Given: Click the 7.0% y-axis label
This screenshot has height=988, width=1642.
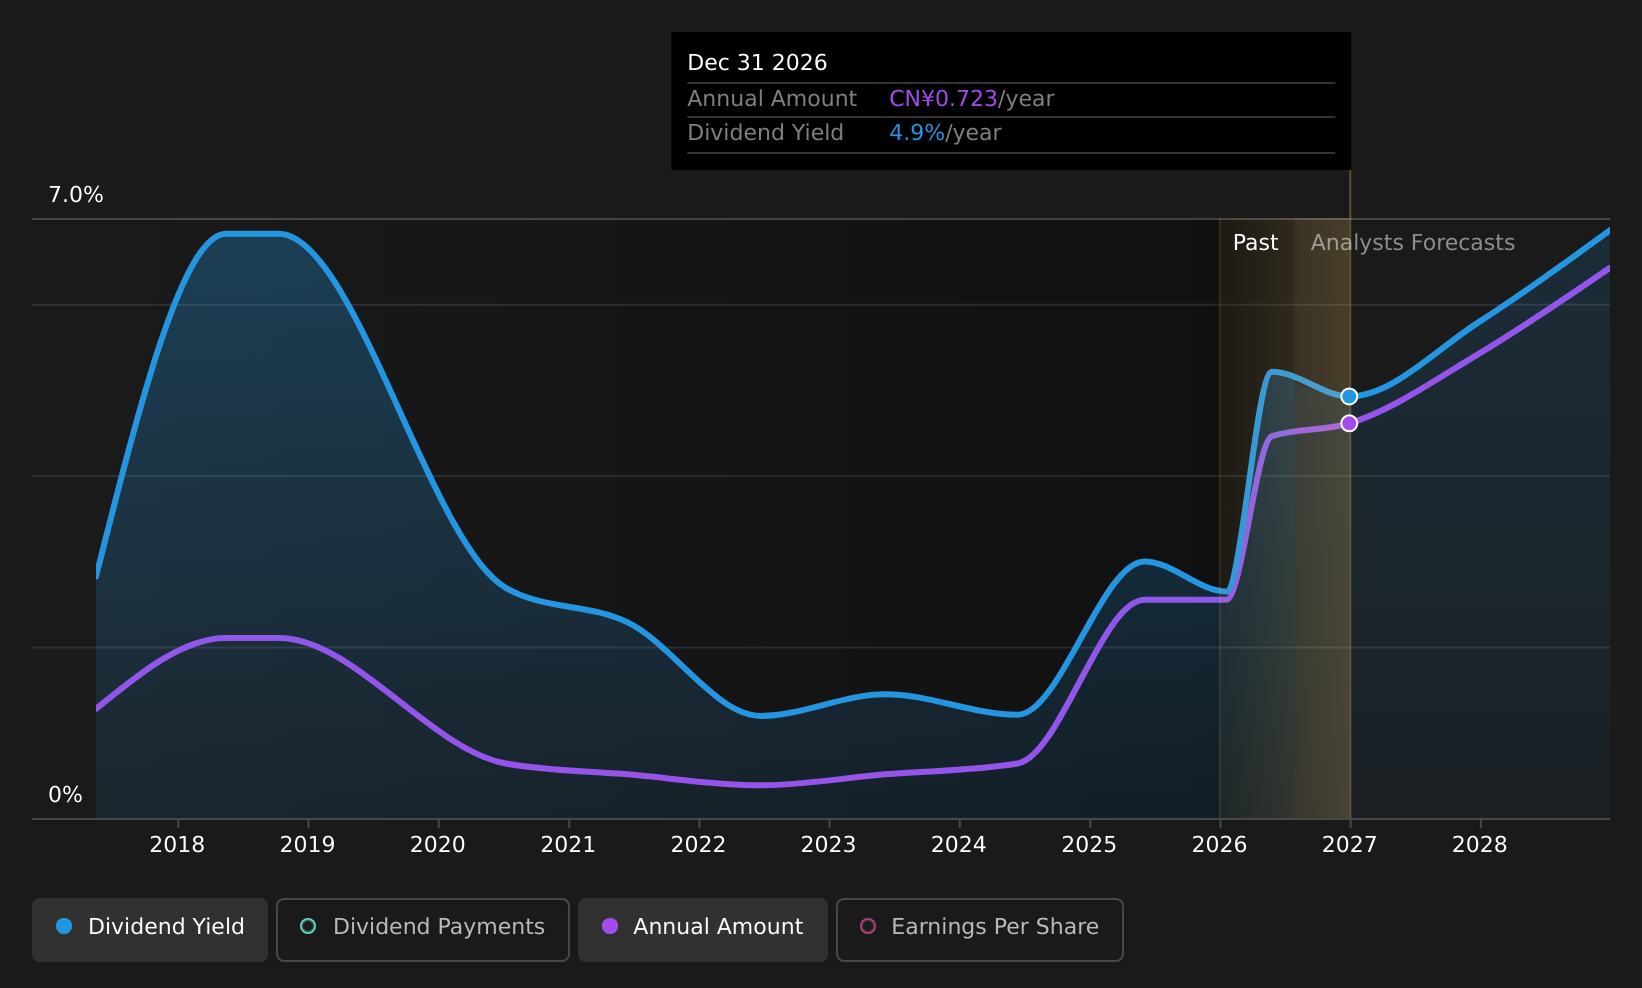Looking at the screenshot, I should point(76,195).
